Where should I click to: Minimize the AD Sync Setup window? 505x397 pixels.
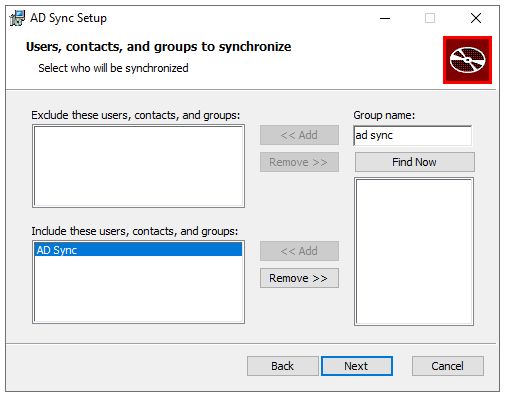(385, 18)
